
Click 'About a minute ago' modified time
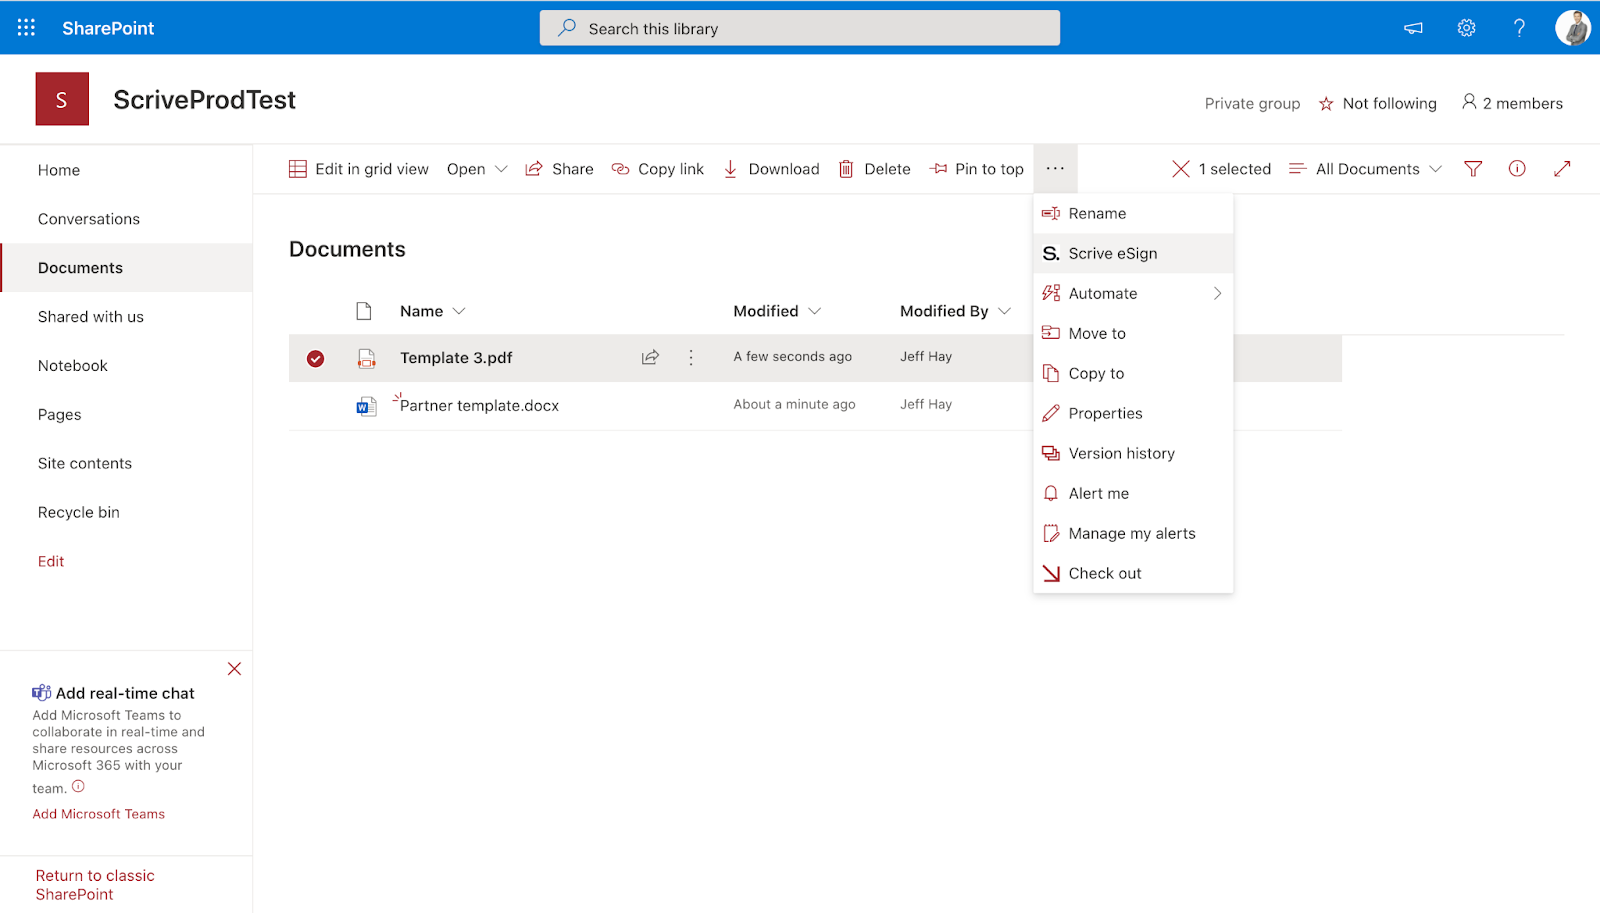[794, 404]
